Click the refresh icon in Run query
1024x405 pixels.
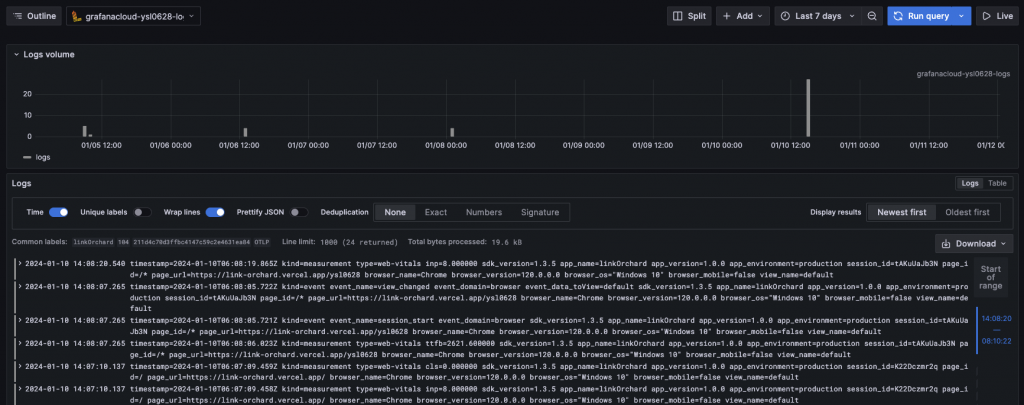click(x=899, y=16)
